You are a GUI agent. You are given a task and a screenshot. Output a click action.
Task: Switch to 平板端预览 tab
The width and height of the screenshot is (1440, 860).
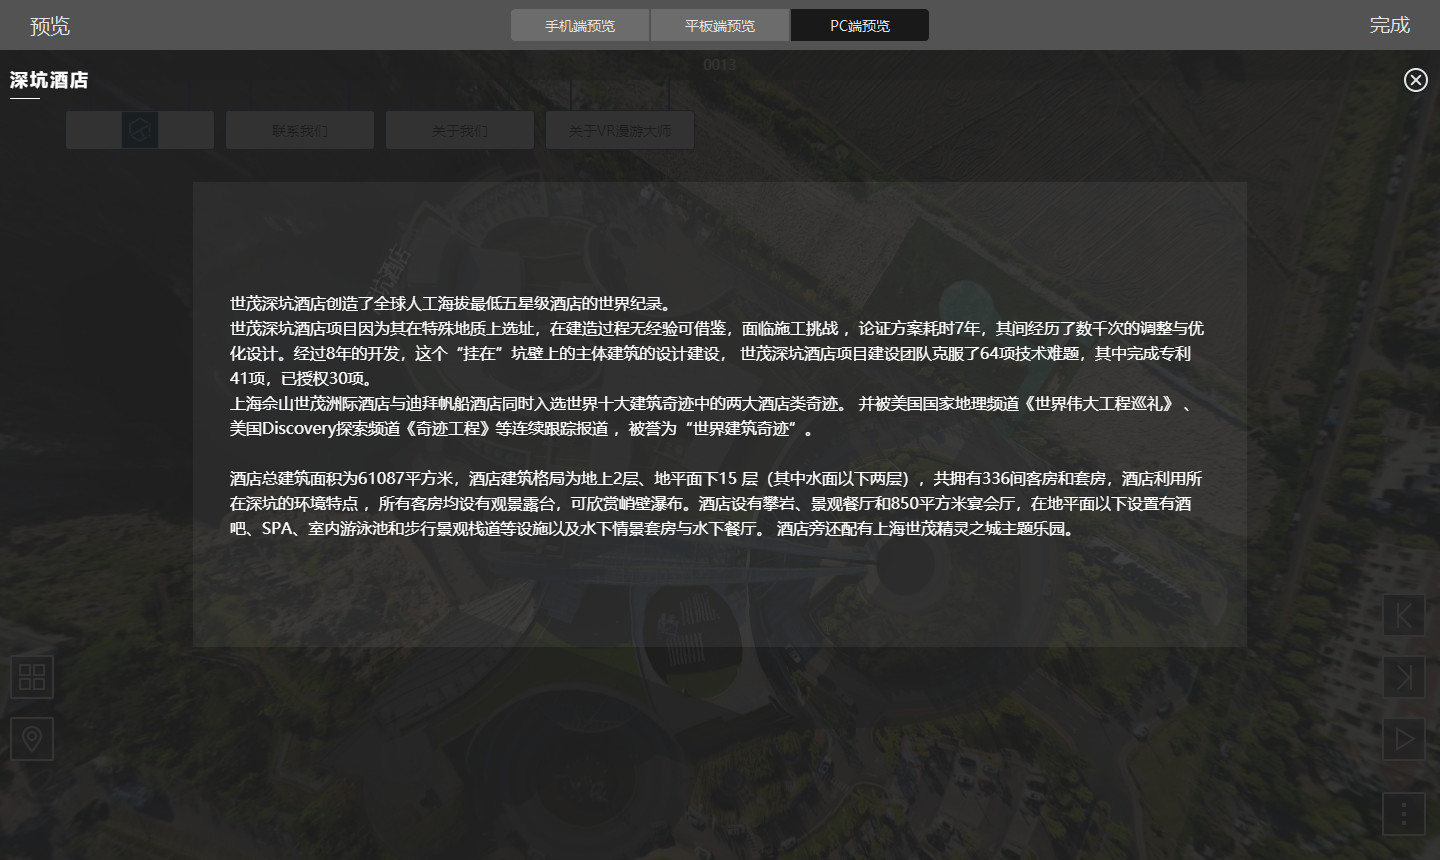[720, 26]
